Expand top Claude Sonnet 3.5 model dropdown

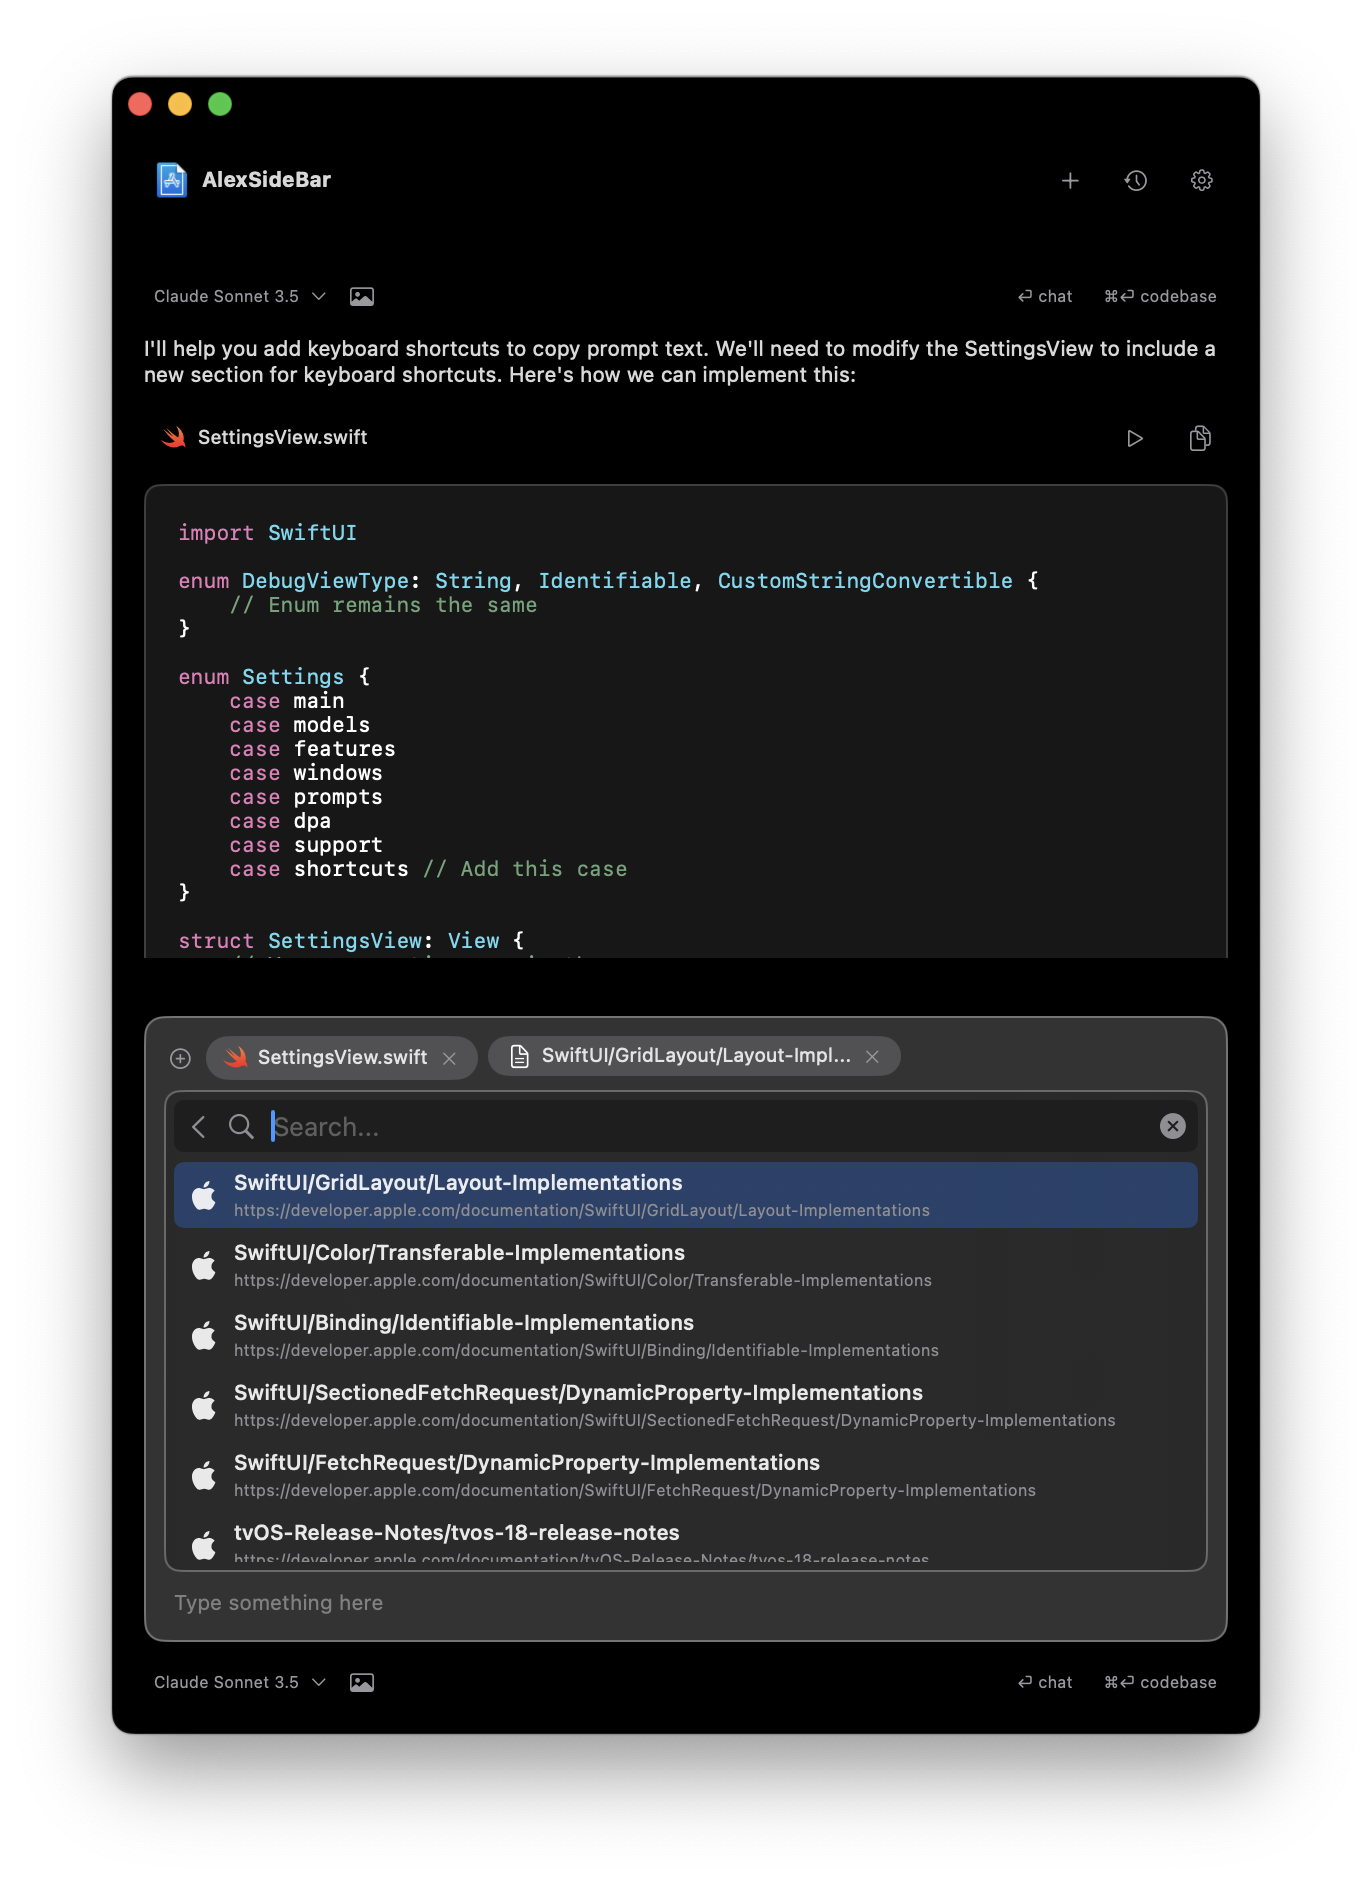click(240, 296)
